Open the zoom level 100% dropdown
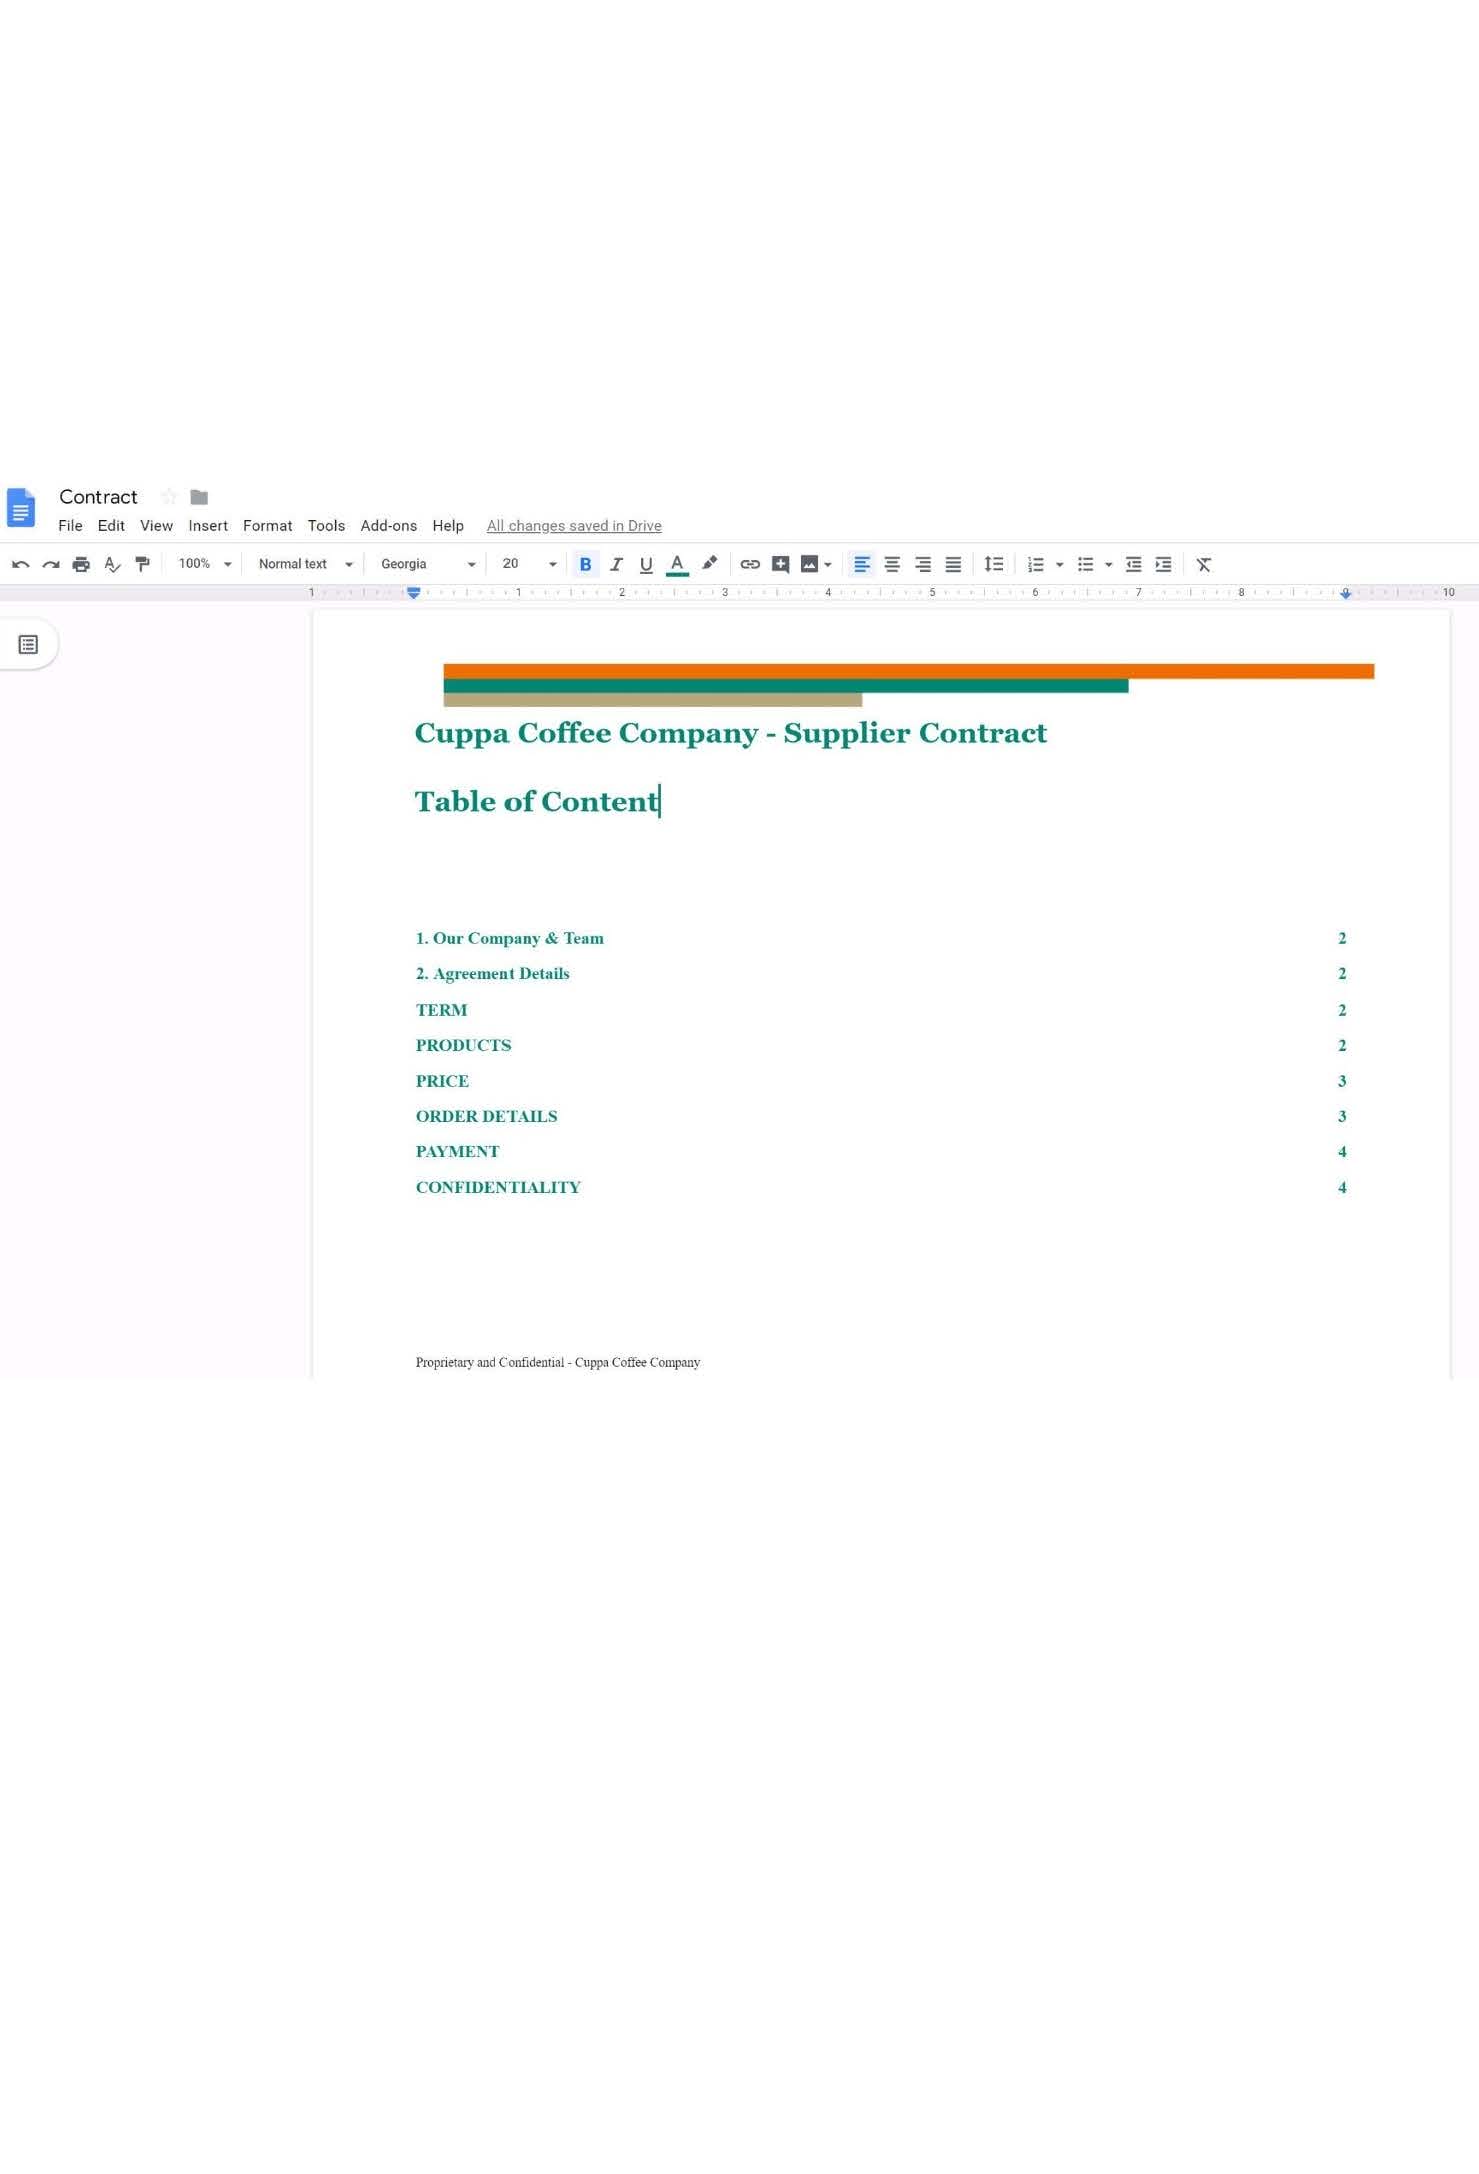The image size is (1479, 2174). click(204, 564)
